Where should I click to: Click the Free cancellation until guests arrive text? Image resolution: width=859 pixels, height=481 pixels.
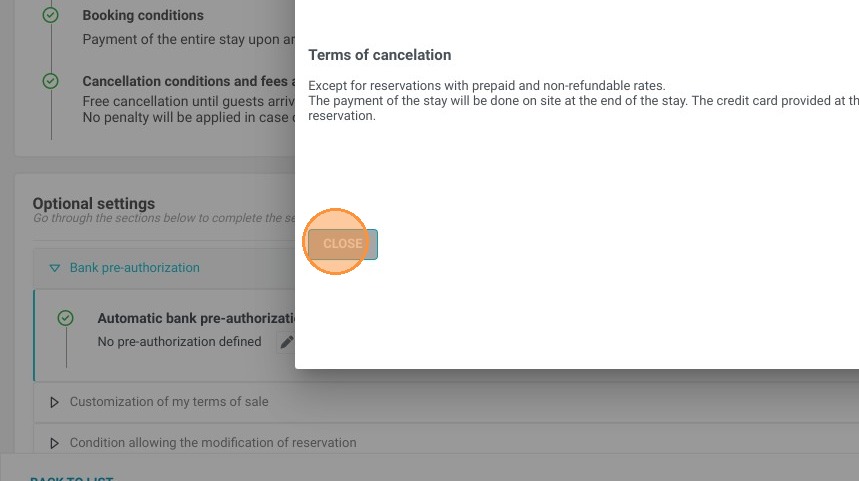click(188, 101)
